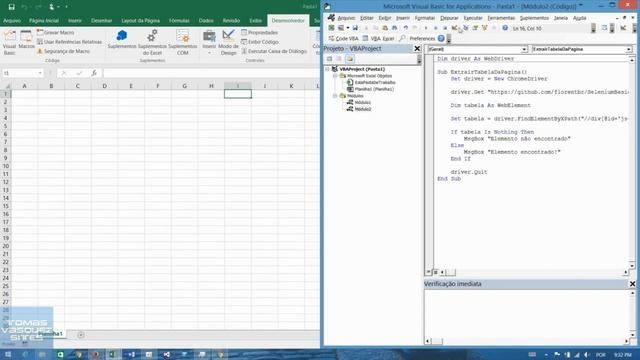Open Propriedades in the Controles group
This screenshot has width=640, height=360.
point(260,32)
